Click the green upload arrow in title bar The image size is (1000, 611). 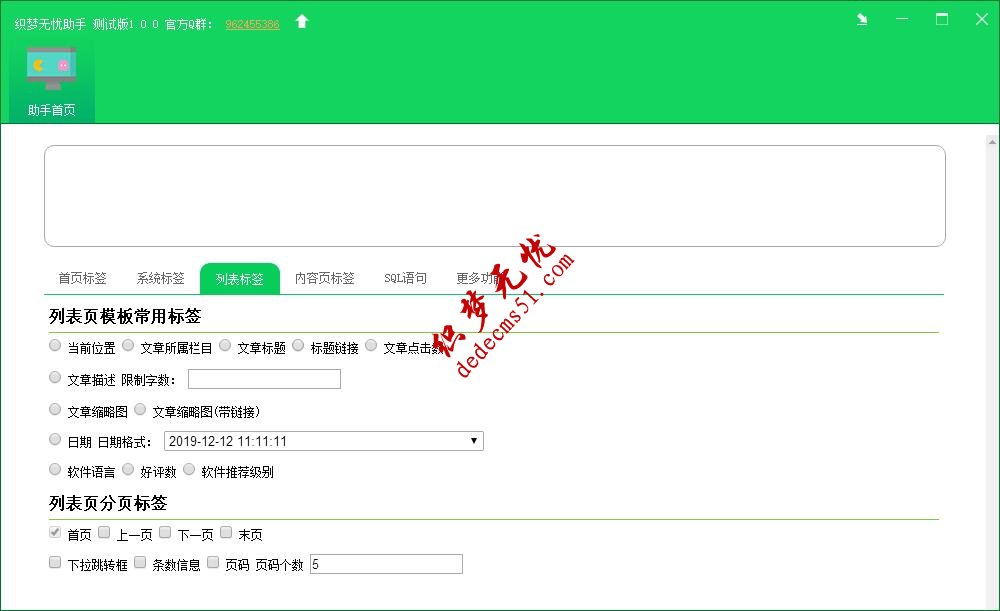302,19
